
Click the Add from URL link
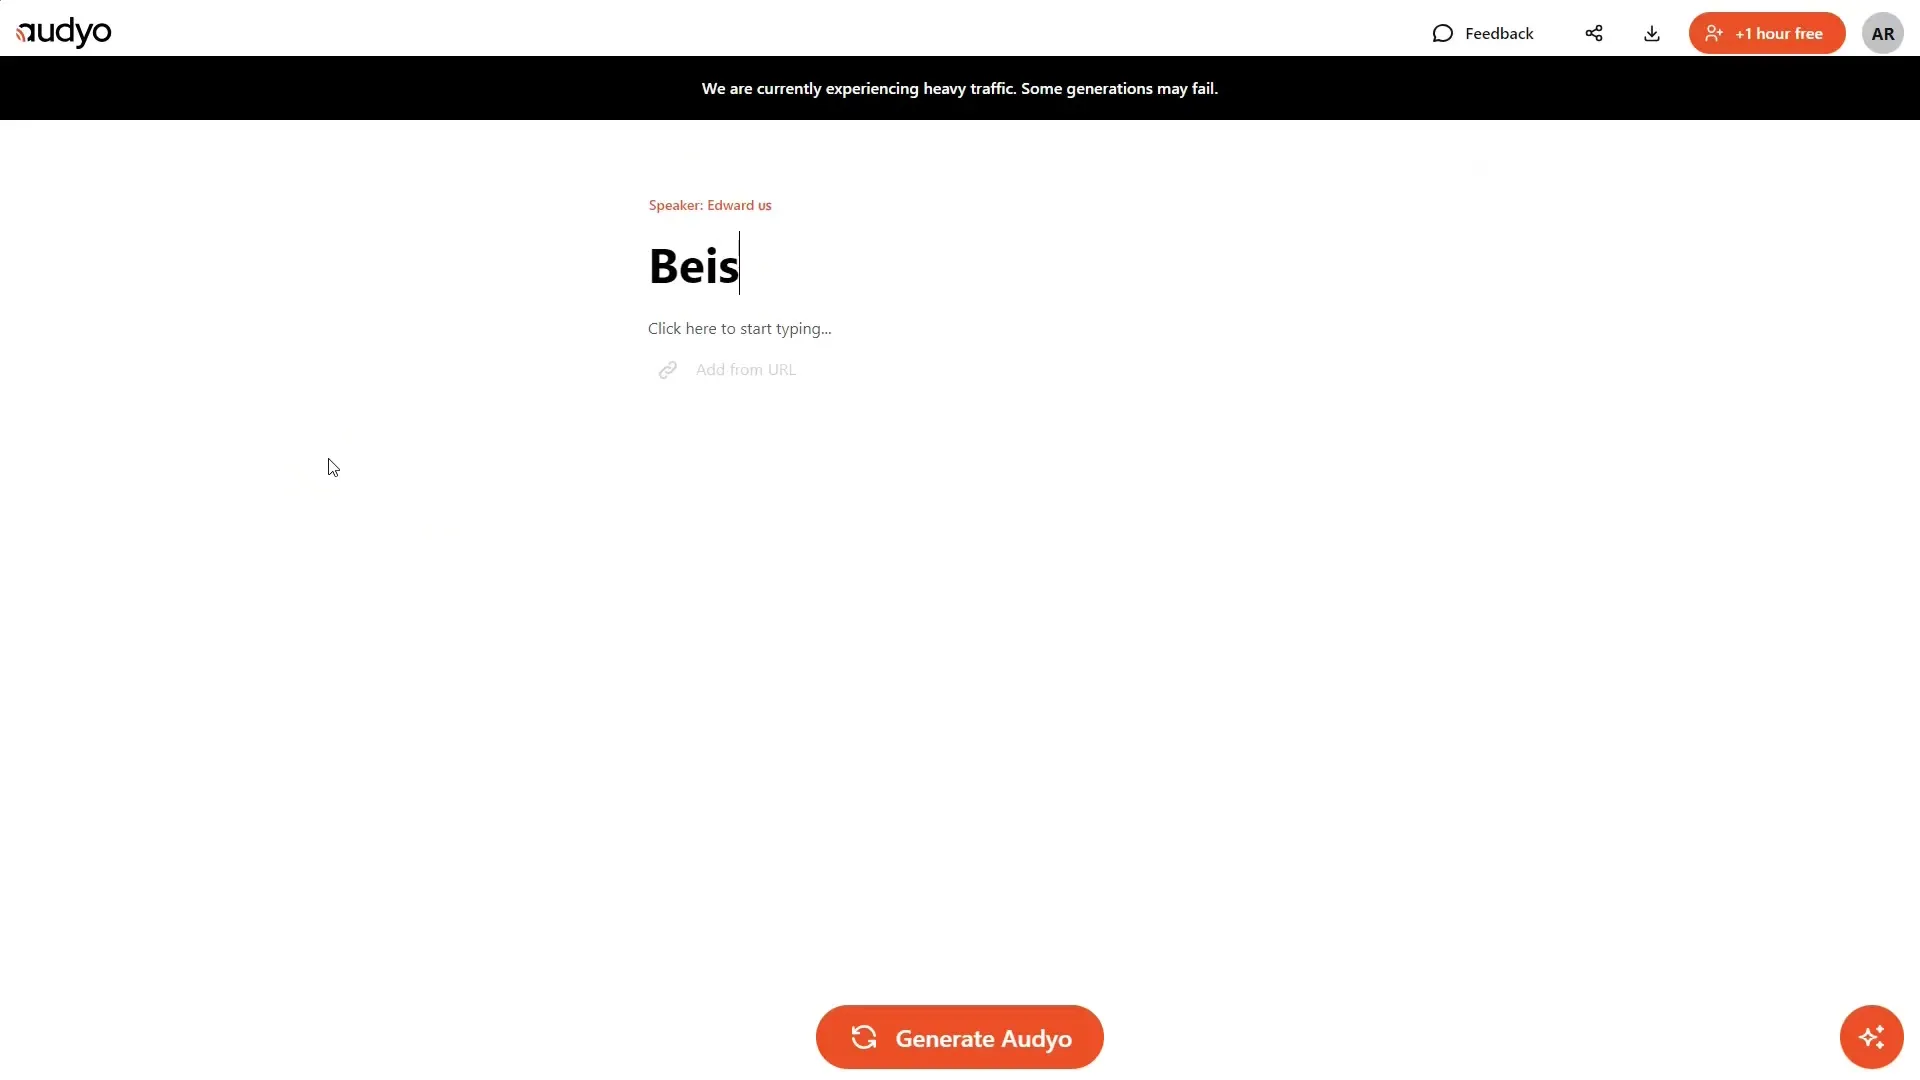(x=745, y=369)
